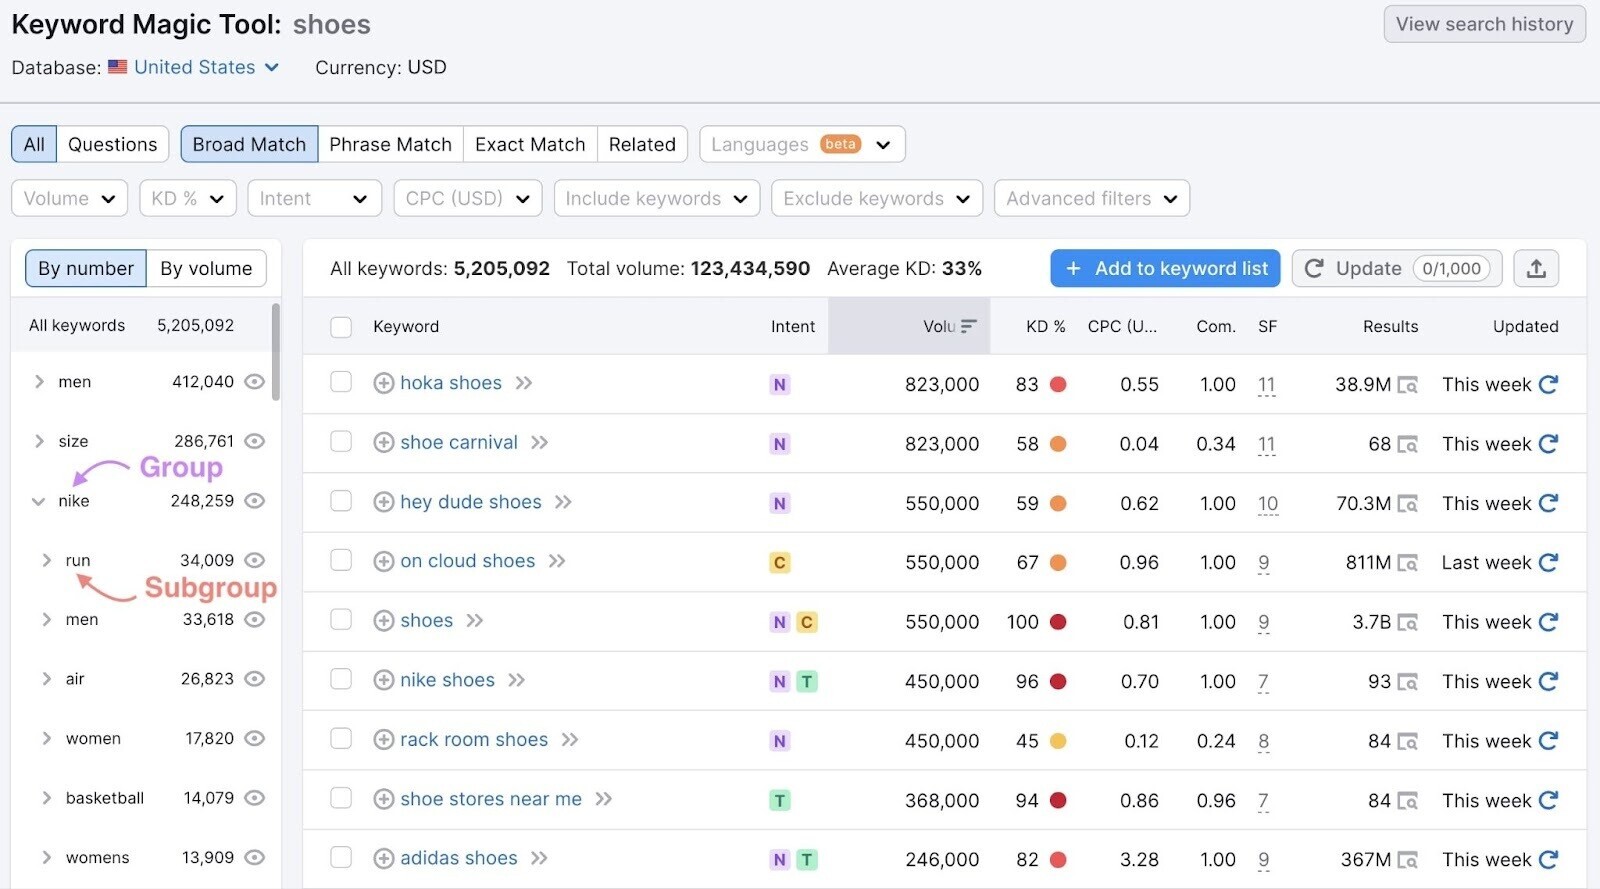This screenshot has width=1600, height=889.
Task: Toggle the eye icon for basketball subgroup
Action: tap(255, 798)
